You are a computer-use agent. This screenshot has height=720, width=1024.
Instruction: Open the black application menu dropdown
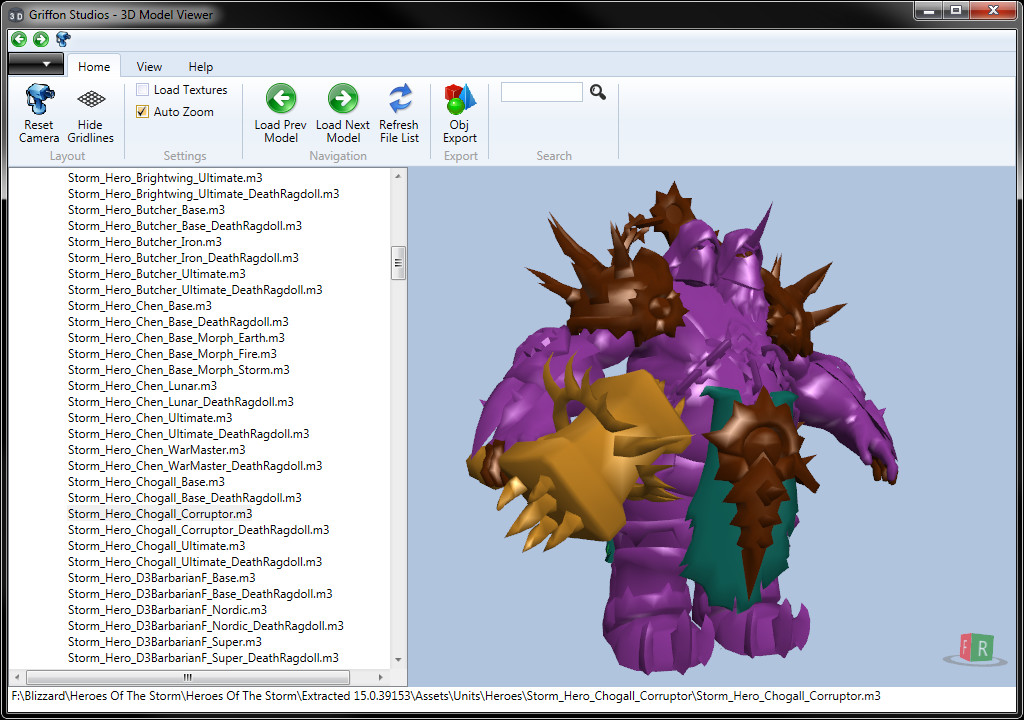click(36, 64)
